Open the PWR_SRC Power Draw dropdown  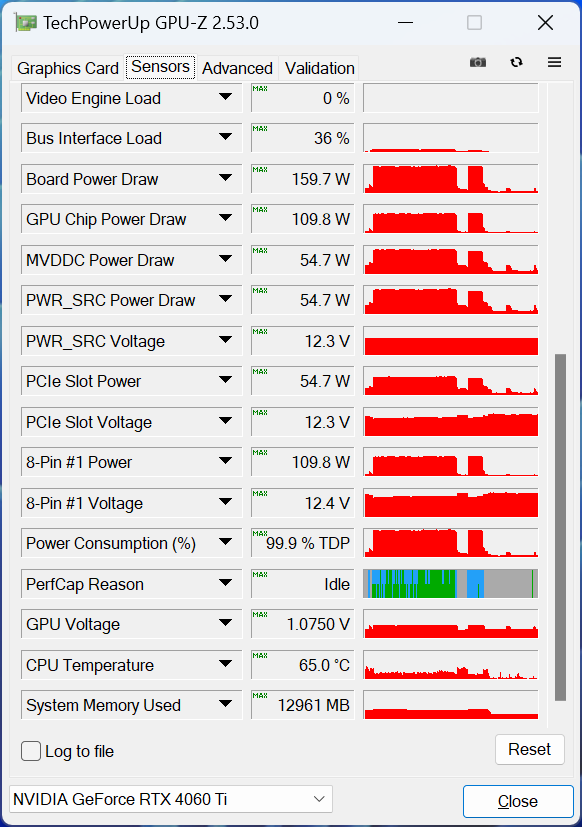click(x=225, y=300)
